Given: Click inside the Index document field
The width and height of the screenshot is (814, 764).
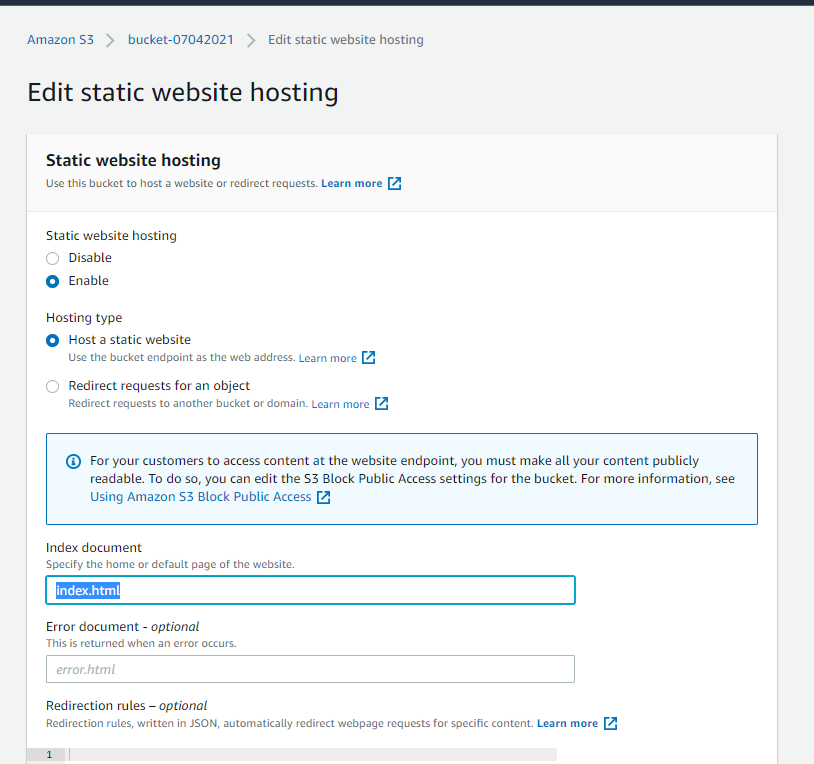Looking at the screenshot, I should [x=310, y=590].
